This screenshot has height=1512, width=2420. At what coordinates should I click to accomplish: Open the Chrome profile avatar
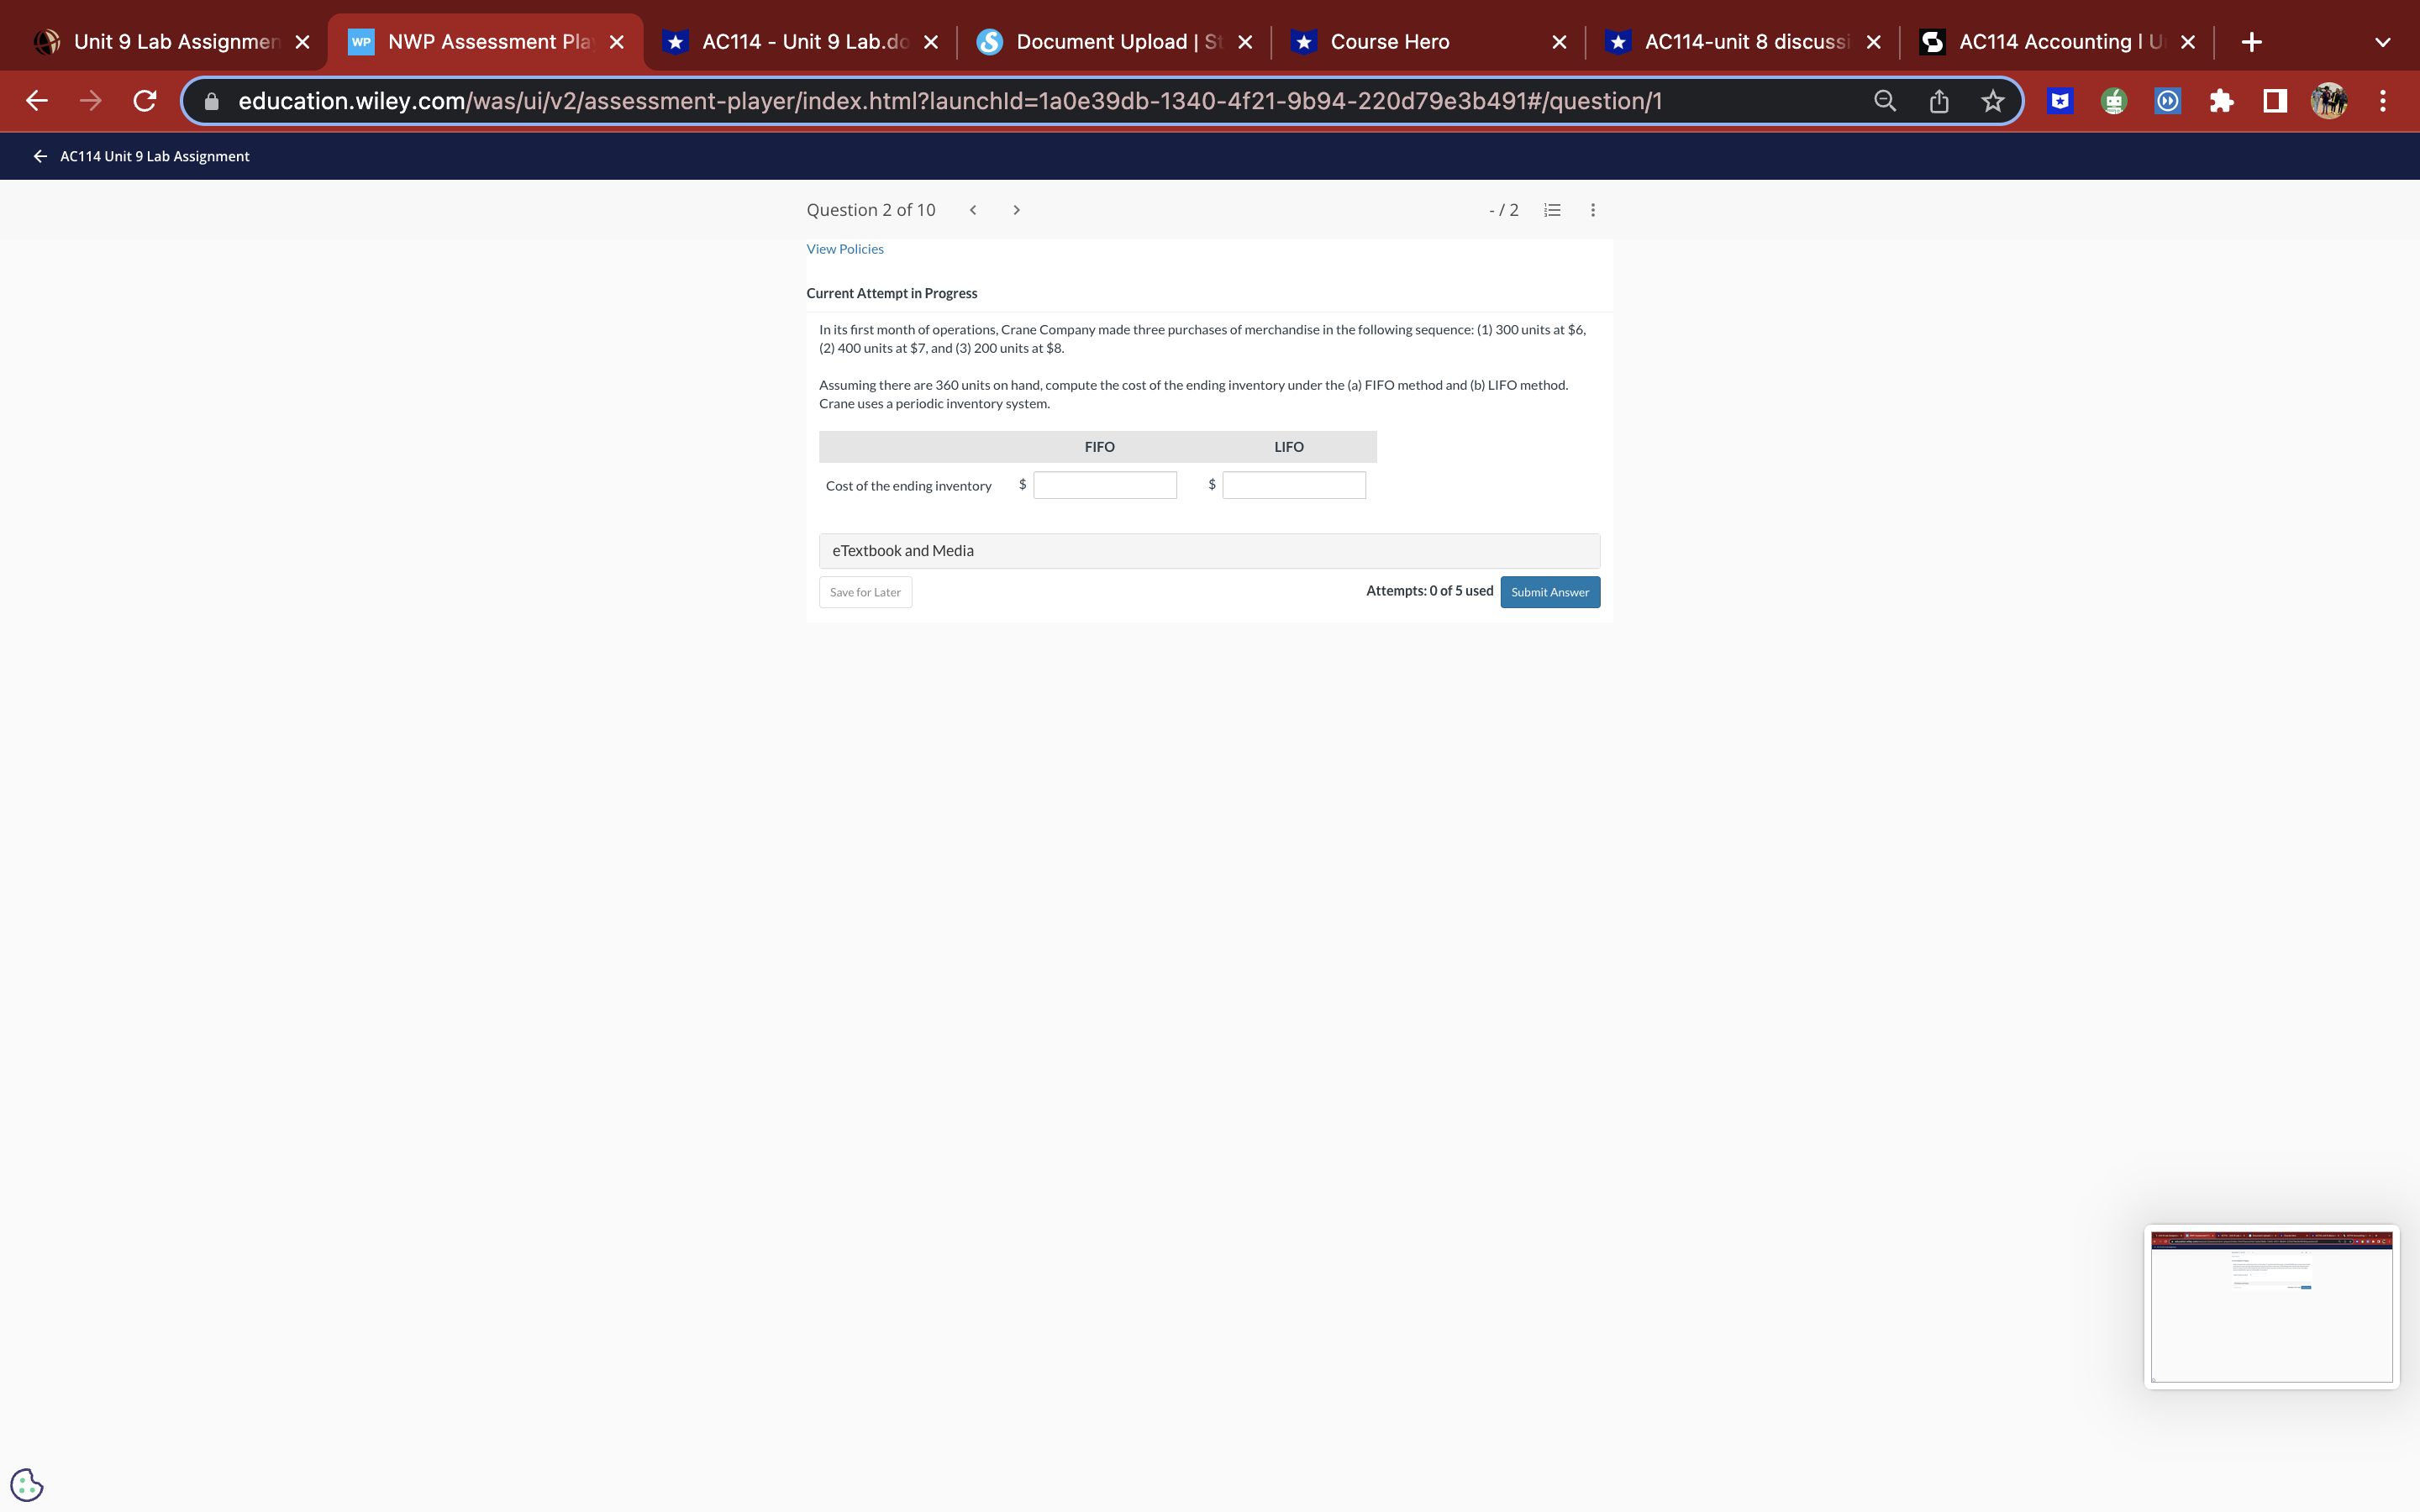(x=2328, y=100)
